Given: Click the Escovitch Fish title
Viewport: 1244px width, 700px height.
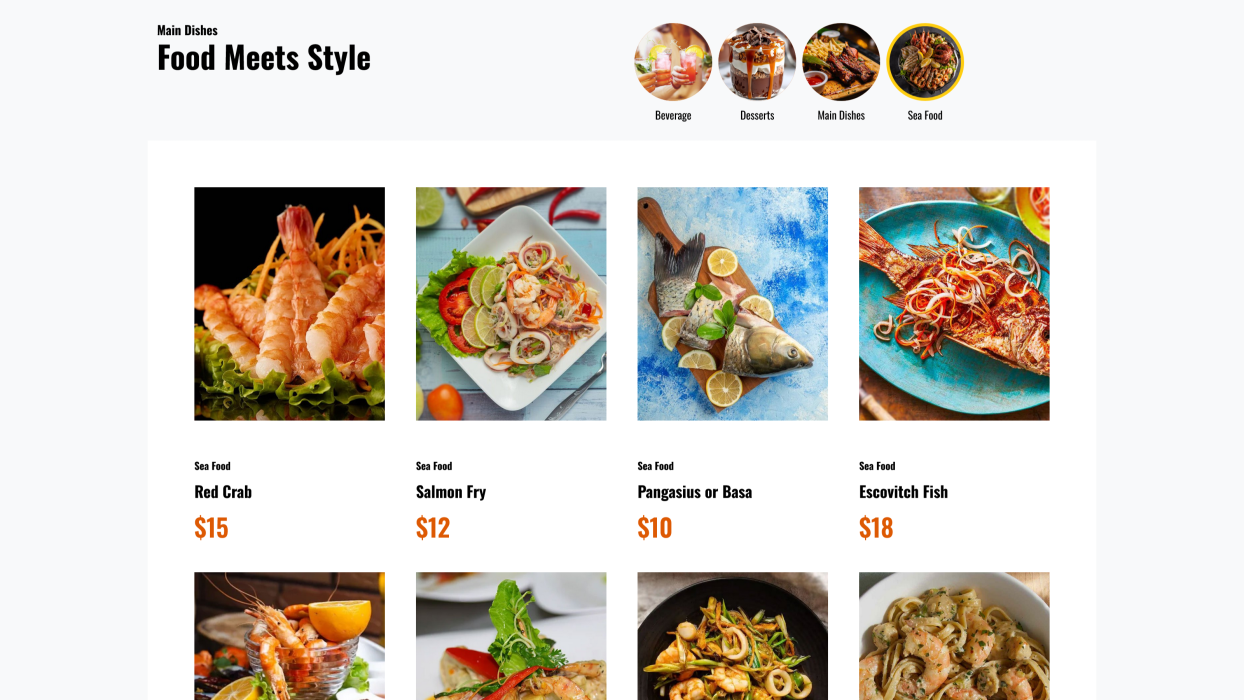Looking at the screenshot, I should click(903, 492).
